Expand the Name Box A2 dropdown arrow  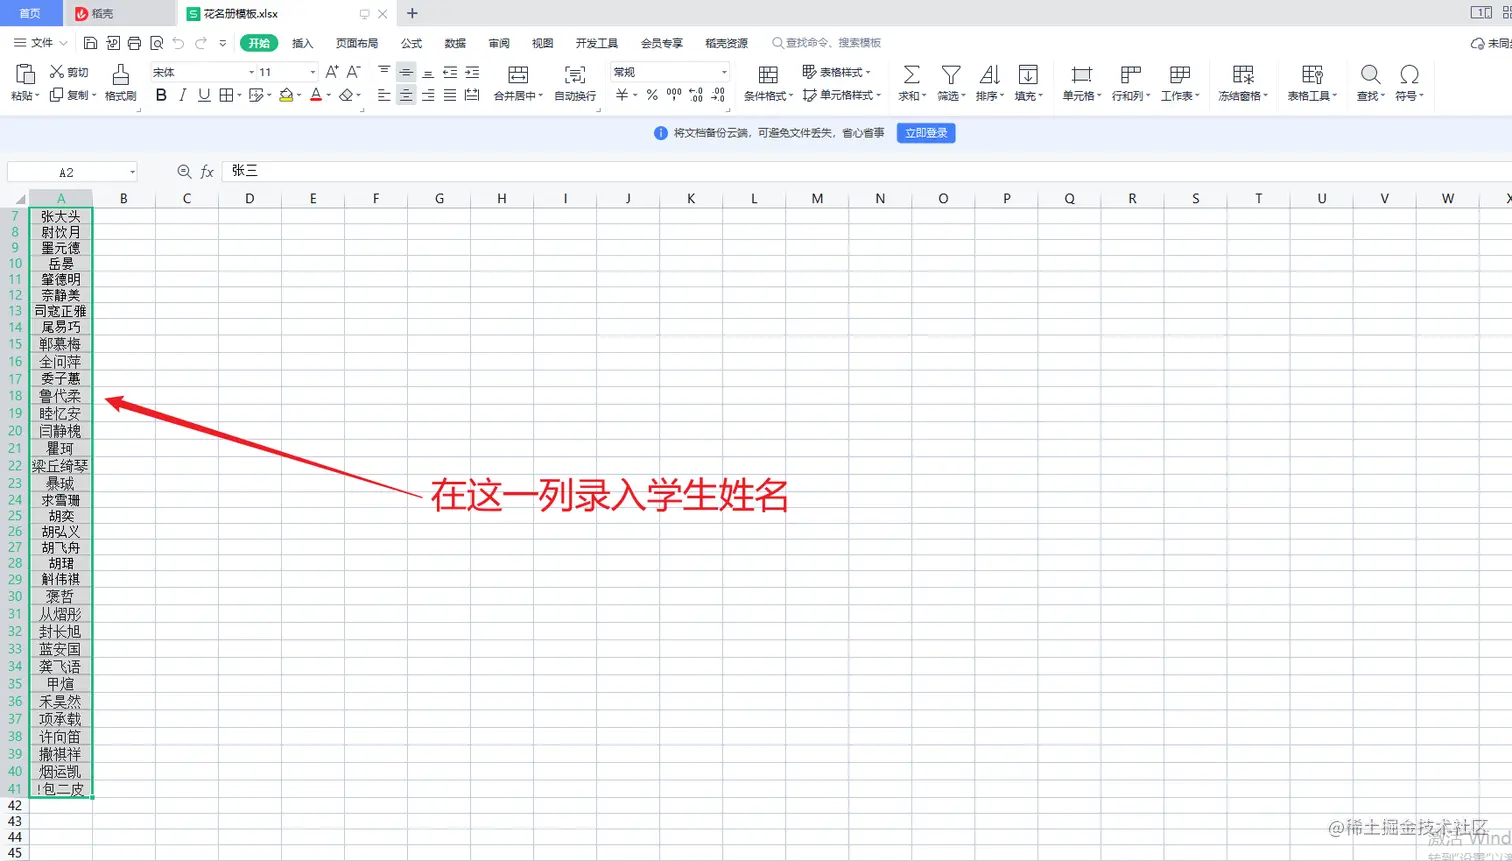[132, 172]
